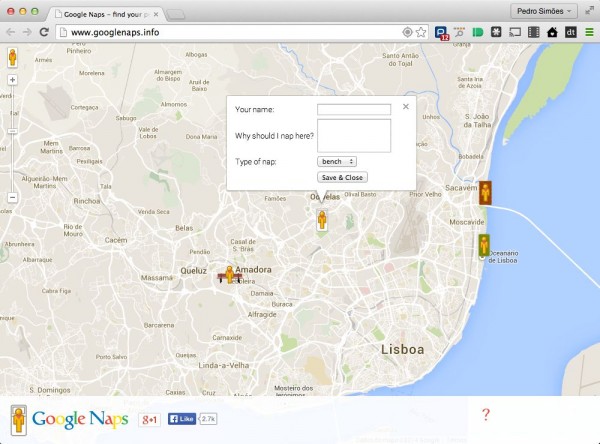600x444 pixels.
Task: Click the map zoom slider handle
Action: [13, 131]
